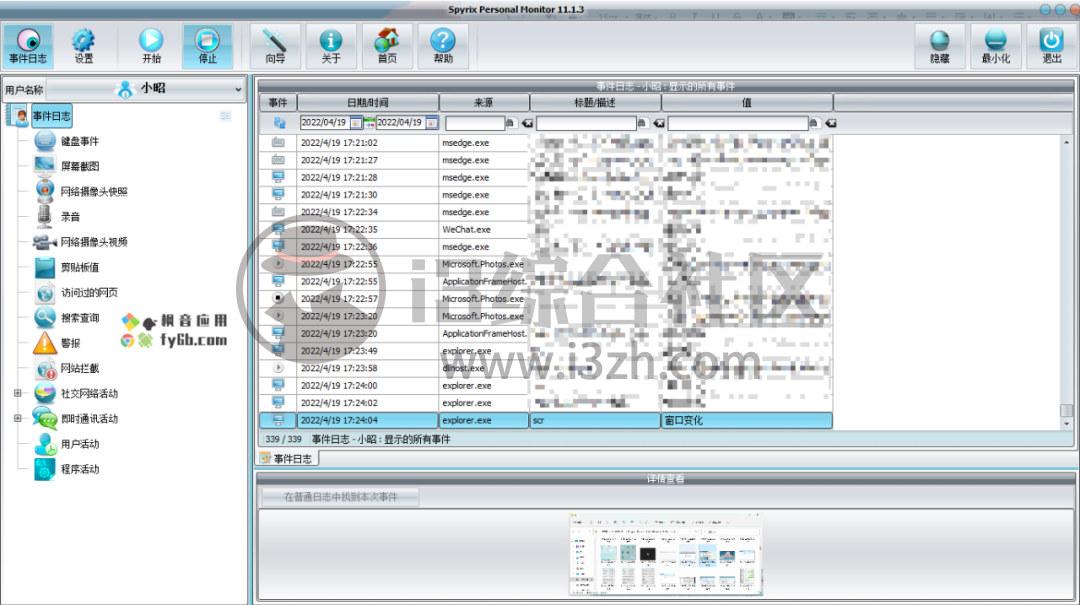Click the scrollbar down arrow of log
The image size is (1080, 605).
(1066, 424)
